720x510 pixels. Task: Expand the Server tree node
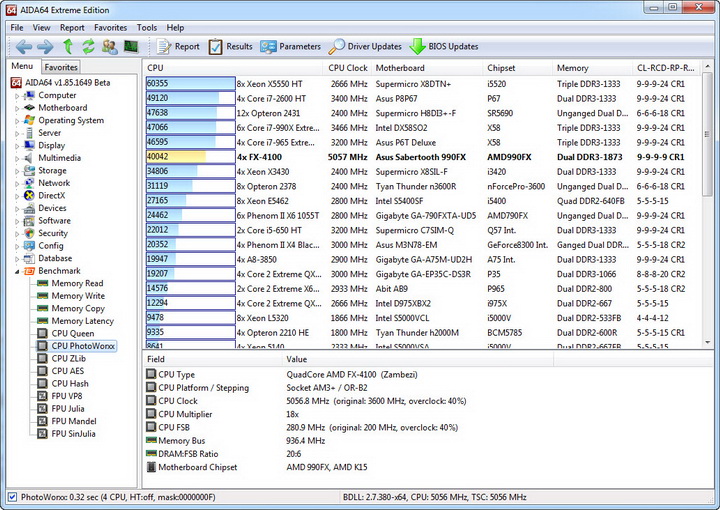click(x=17, y=134)
